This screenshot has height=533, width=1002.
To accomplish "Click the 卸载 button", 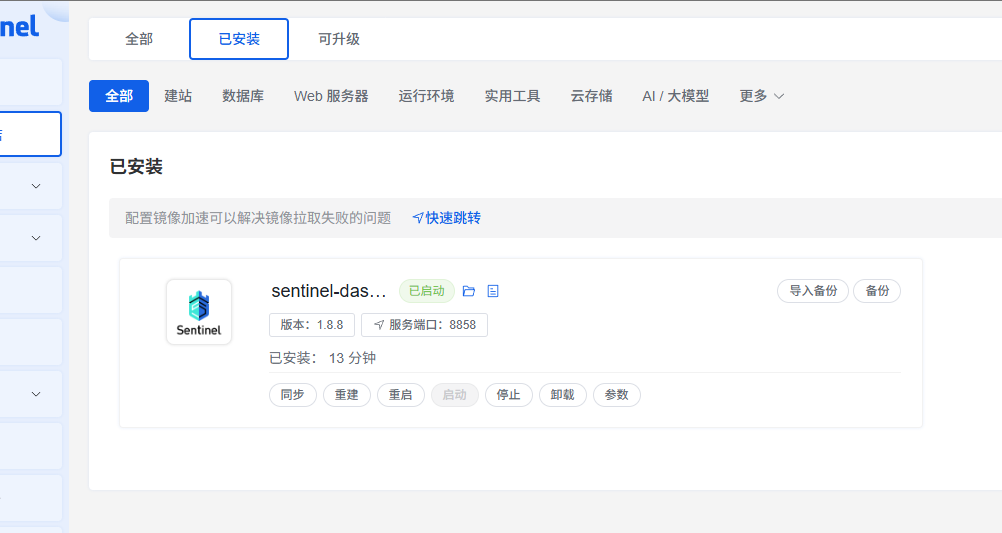I will pos(562,395).
